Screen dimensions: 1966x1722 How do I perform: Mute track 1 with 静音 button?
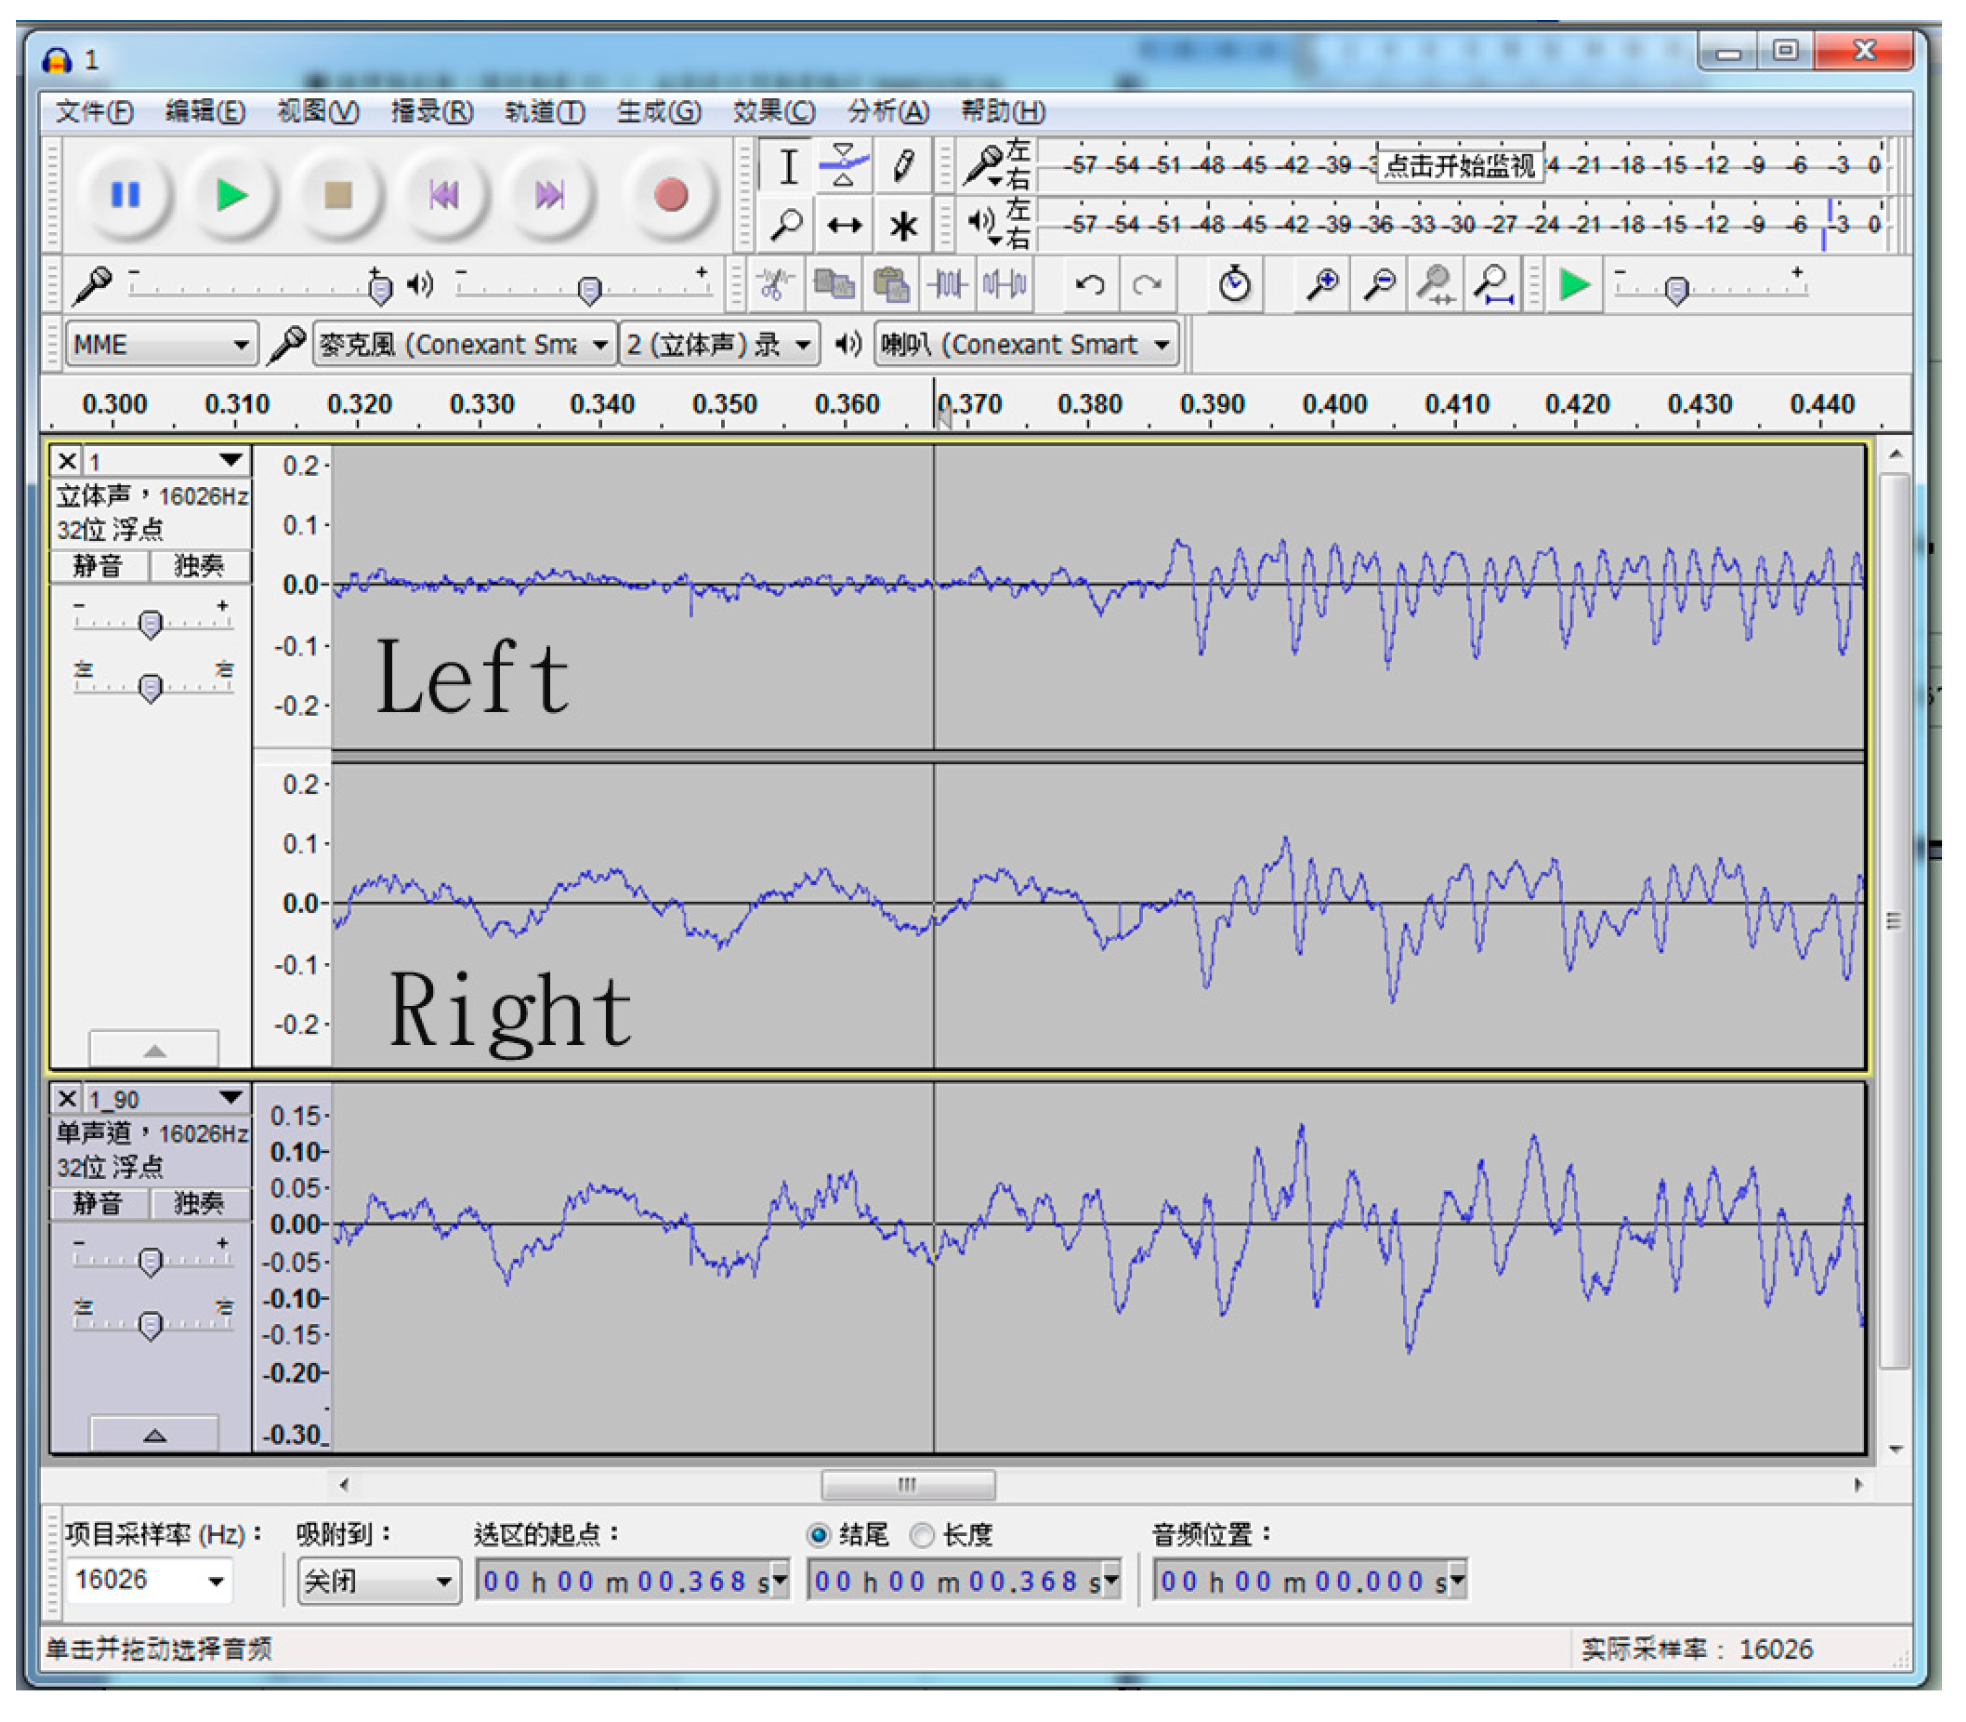(x=98, y=566)
